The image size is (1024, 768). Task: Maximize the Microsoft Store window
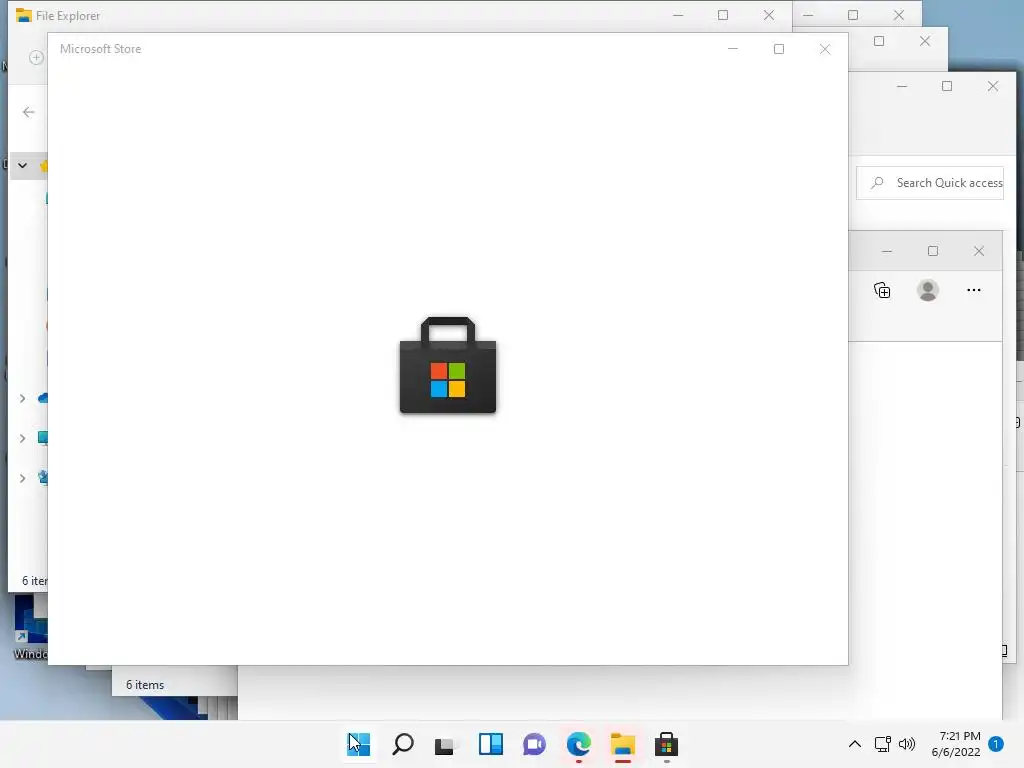tap(778, 49)
